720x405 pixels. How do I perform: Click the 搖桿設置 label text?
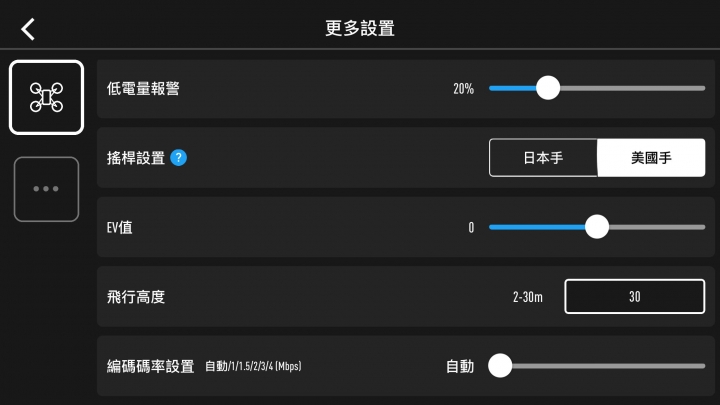136,158
